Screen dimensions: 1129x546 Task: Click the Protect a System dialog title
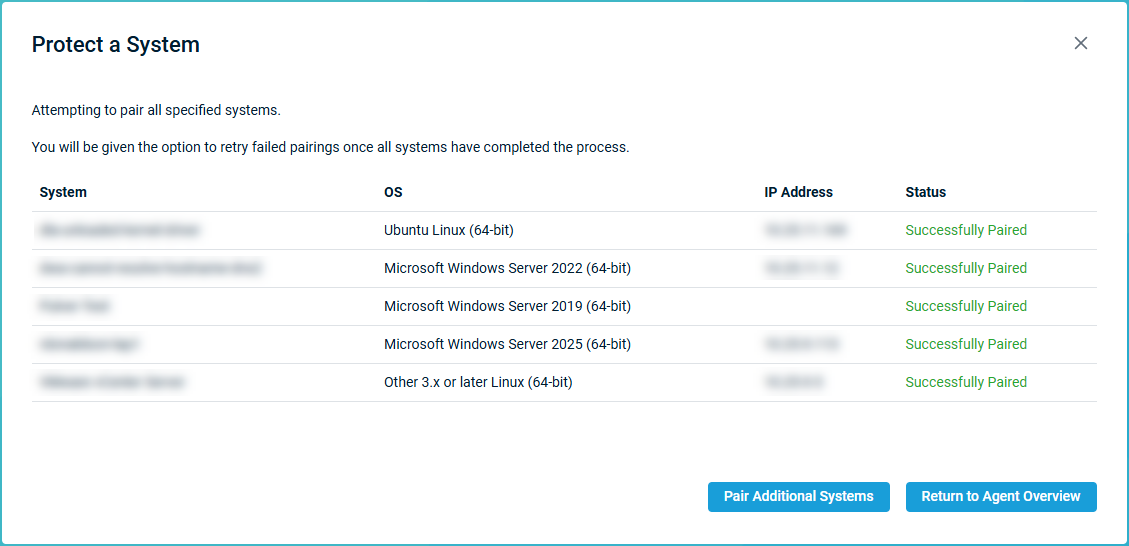116,45
